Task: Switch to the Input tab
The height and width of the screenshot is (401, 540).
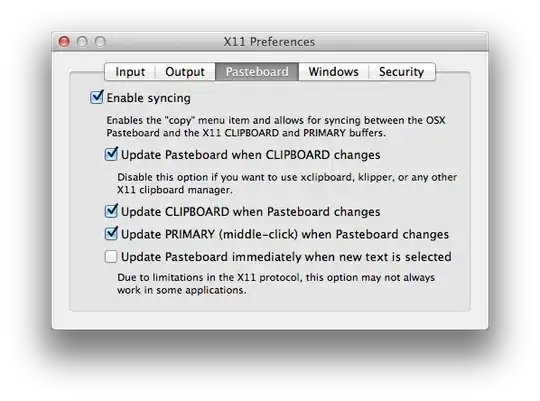Action: point(130,72)
